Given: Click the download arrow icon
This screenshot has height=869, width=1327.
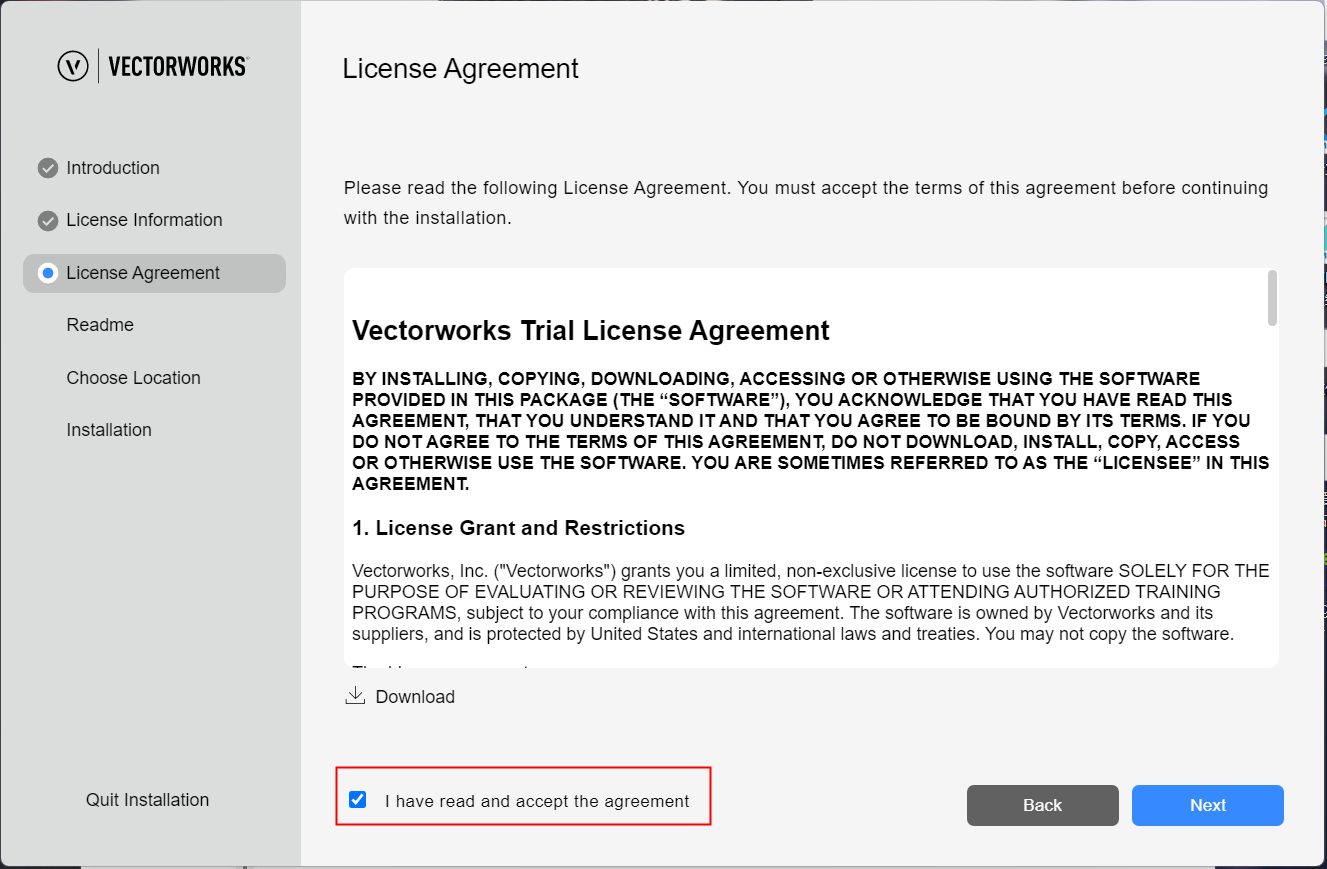Looking at the screenshot, I should click(355, 696).
